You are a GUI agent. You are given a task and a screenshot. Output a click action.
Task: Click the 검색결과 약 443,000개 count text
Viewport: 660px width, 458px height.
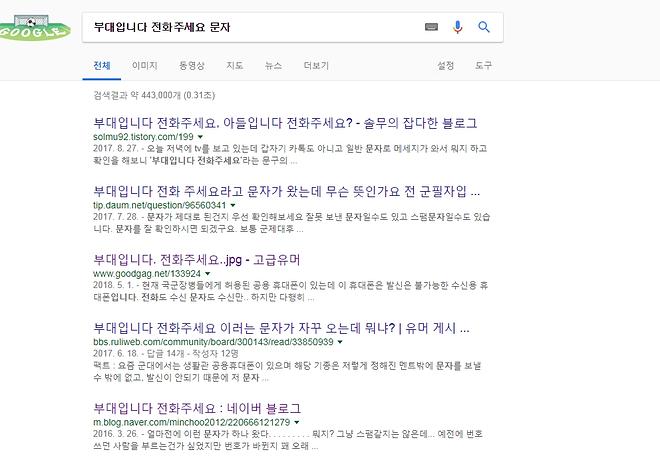pos(154,95)
